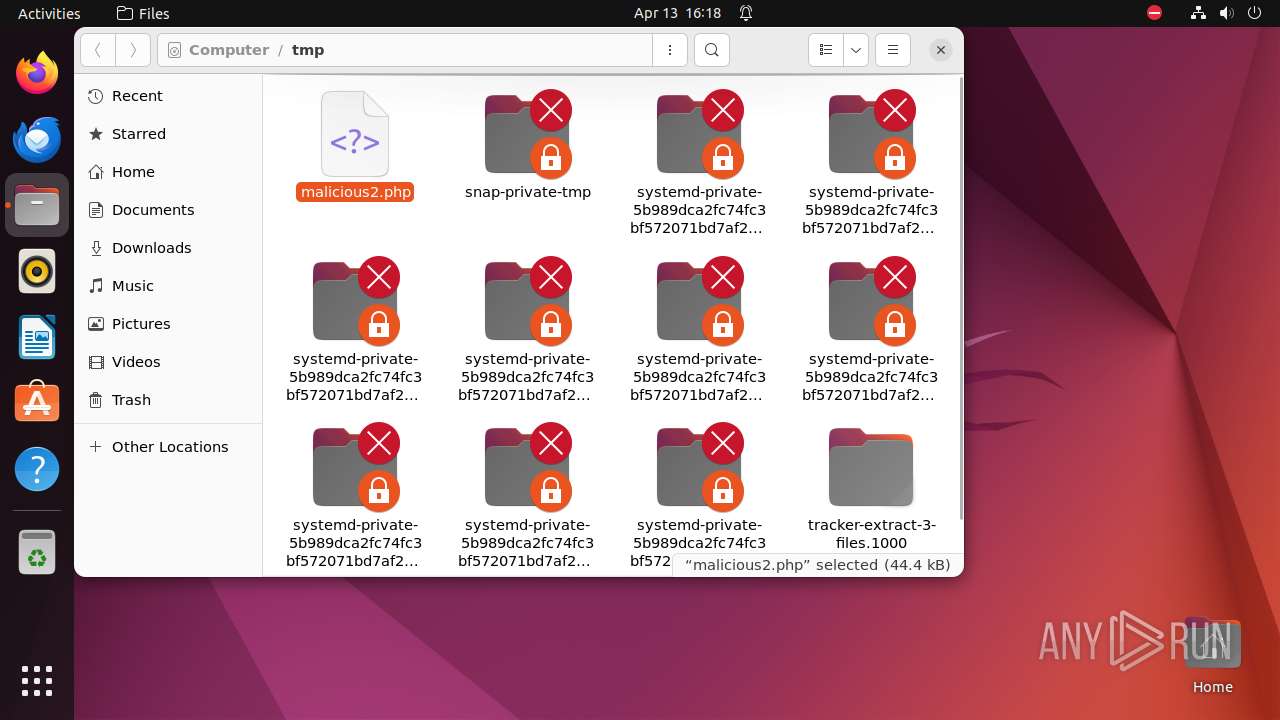Click Other Locations in sidebar
The image size is (1280, 720).
[168, 447]
